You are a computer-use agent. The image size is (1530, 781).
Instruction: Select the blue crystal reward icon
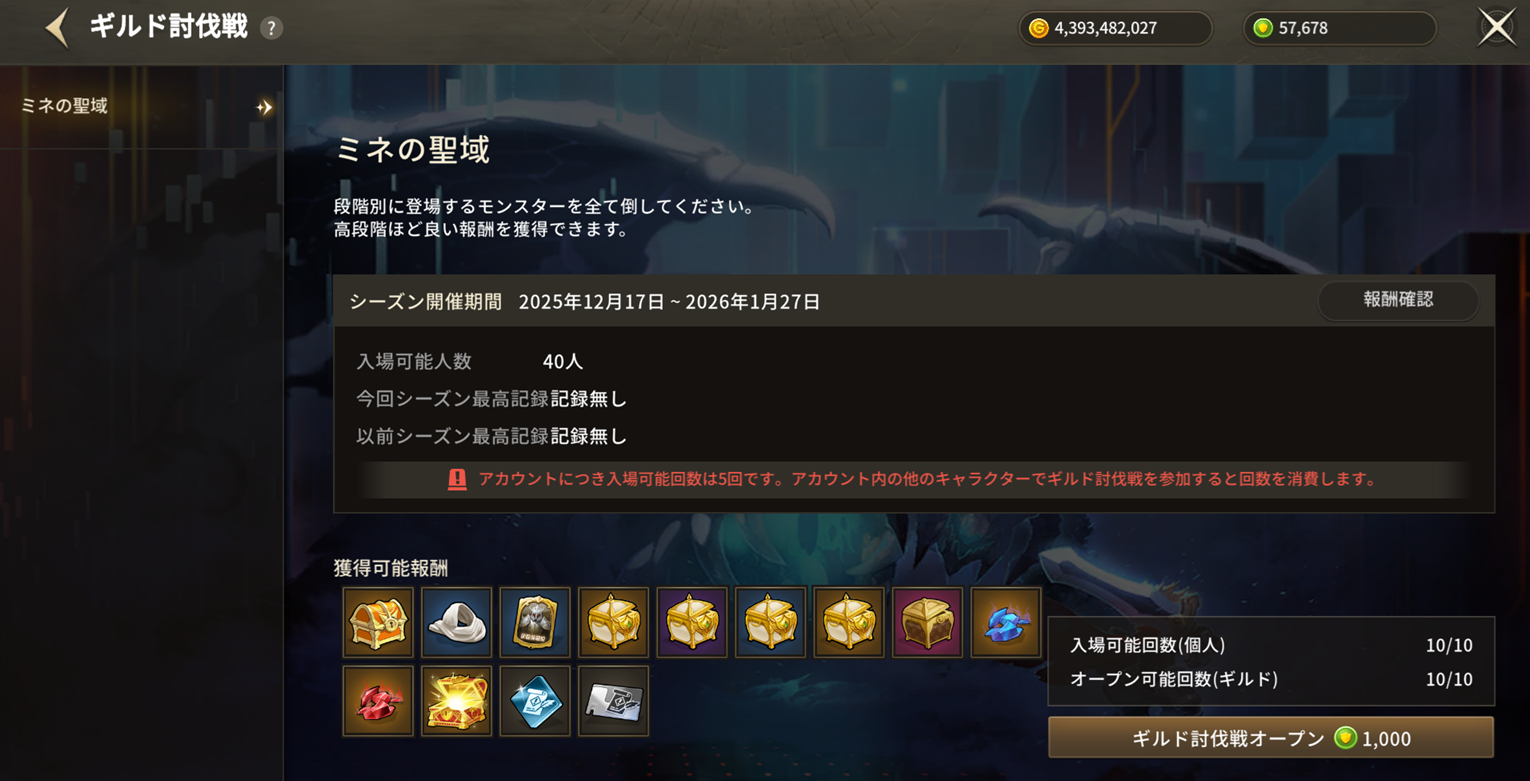pos(1006,622)
